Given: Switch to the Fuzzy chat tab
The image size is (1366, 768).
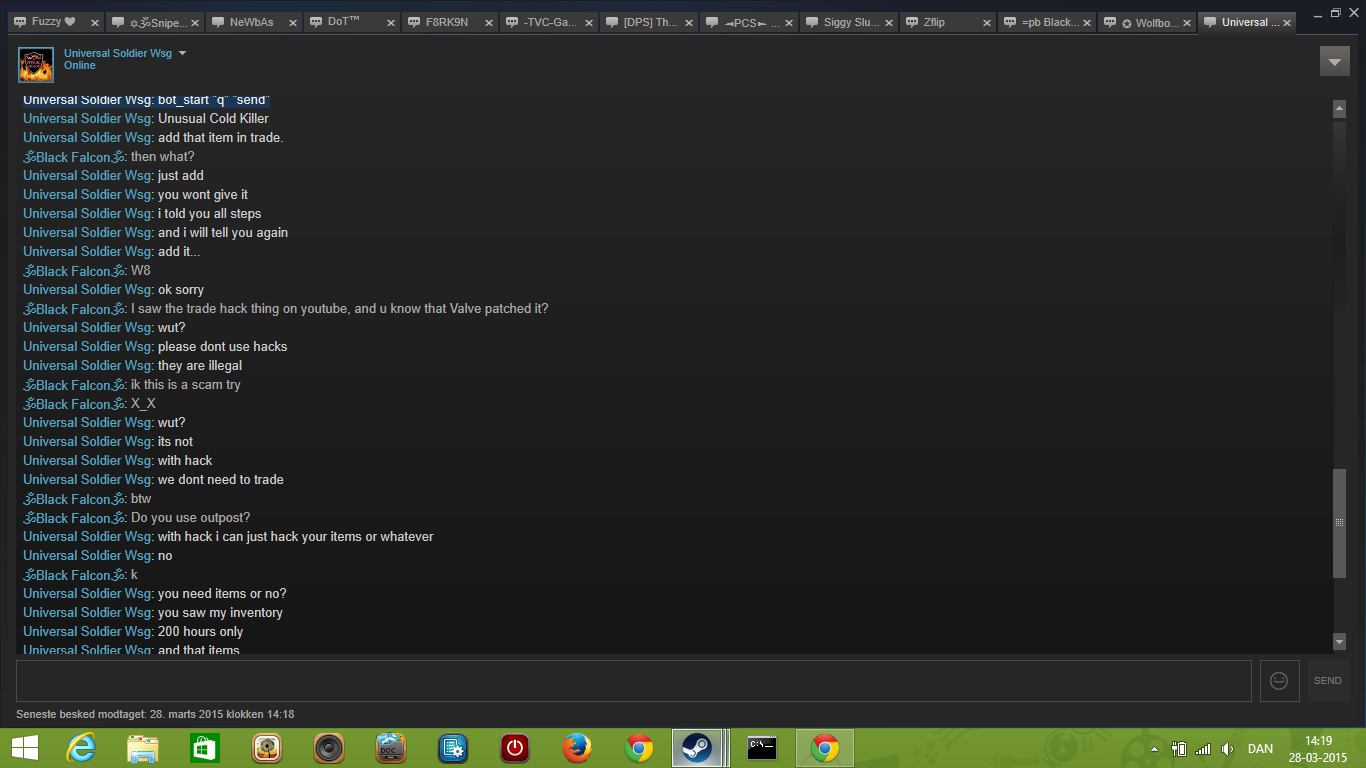Looking at the screenshot, I should [x=46, y=22].
